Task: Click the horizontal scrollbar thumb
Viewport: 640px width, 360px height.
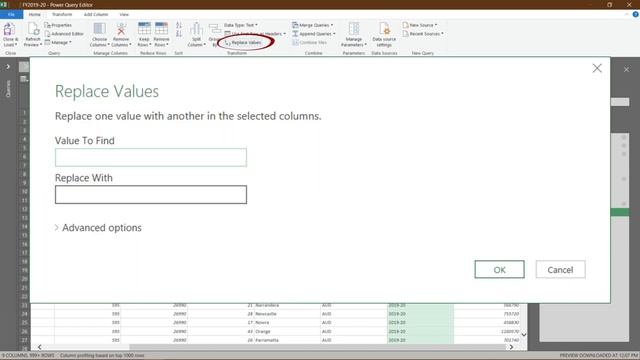Action: pos(317,347)
